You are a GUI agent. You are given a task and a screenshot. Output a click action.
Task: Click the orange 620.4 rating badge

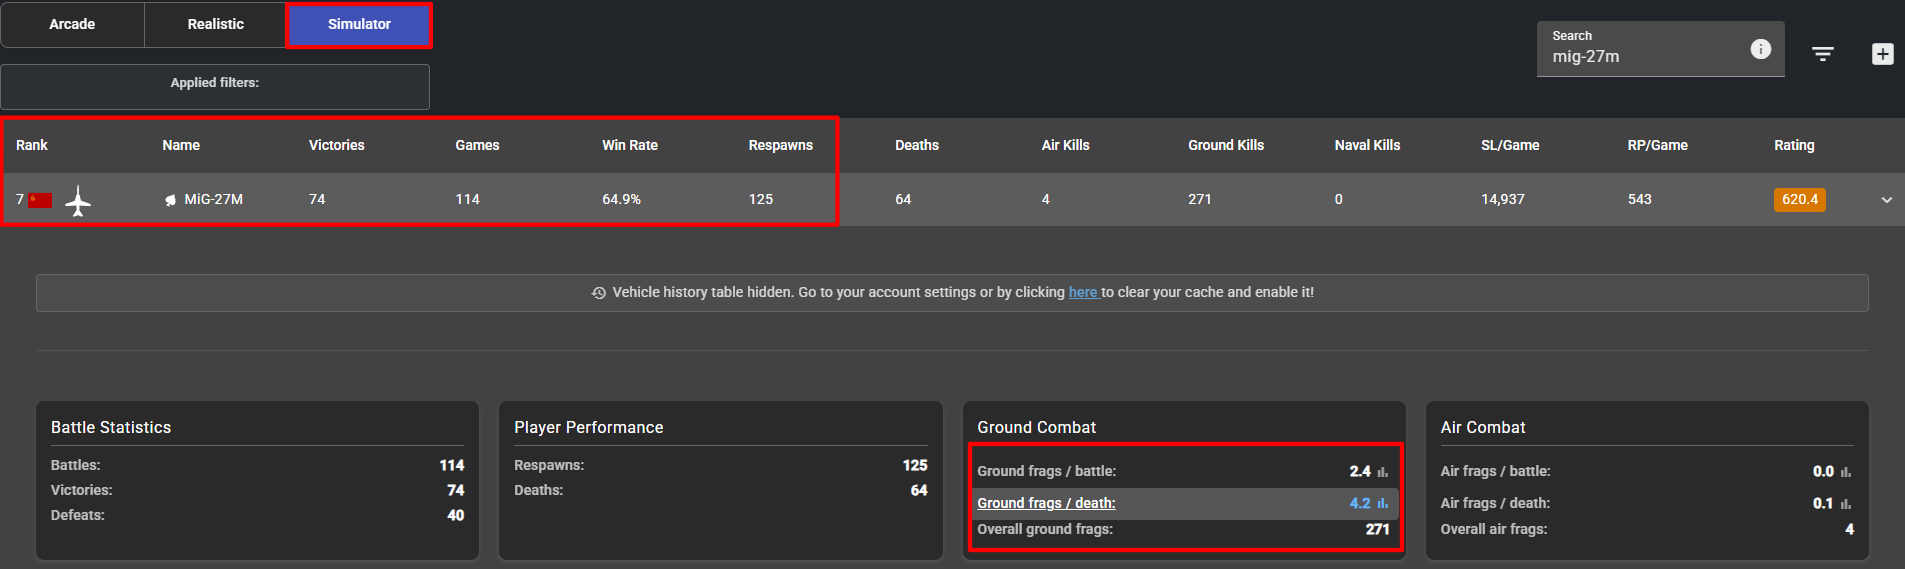tap(1799, 199)
